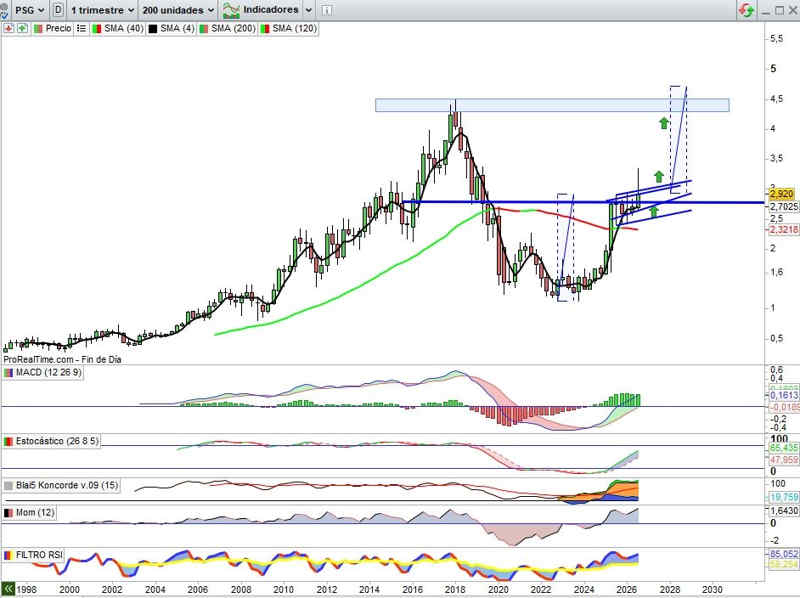
Task: Open Blai5 Koncorde v.09 (15) label
Action: coord(67,485)
